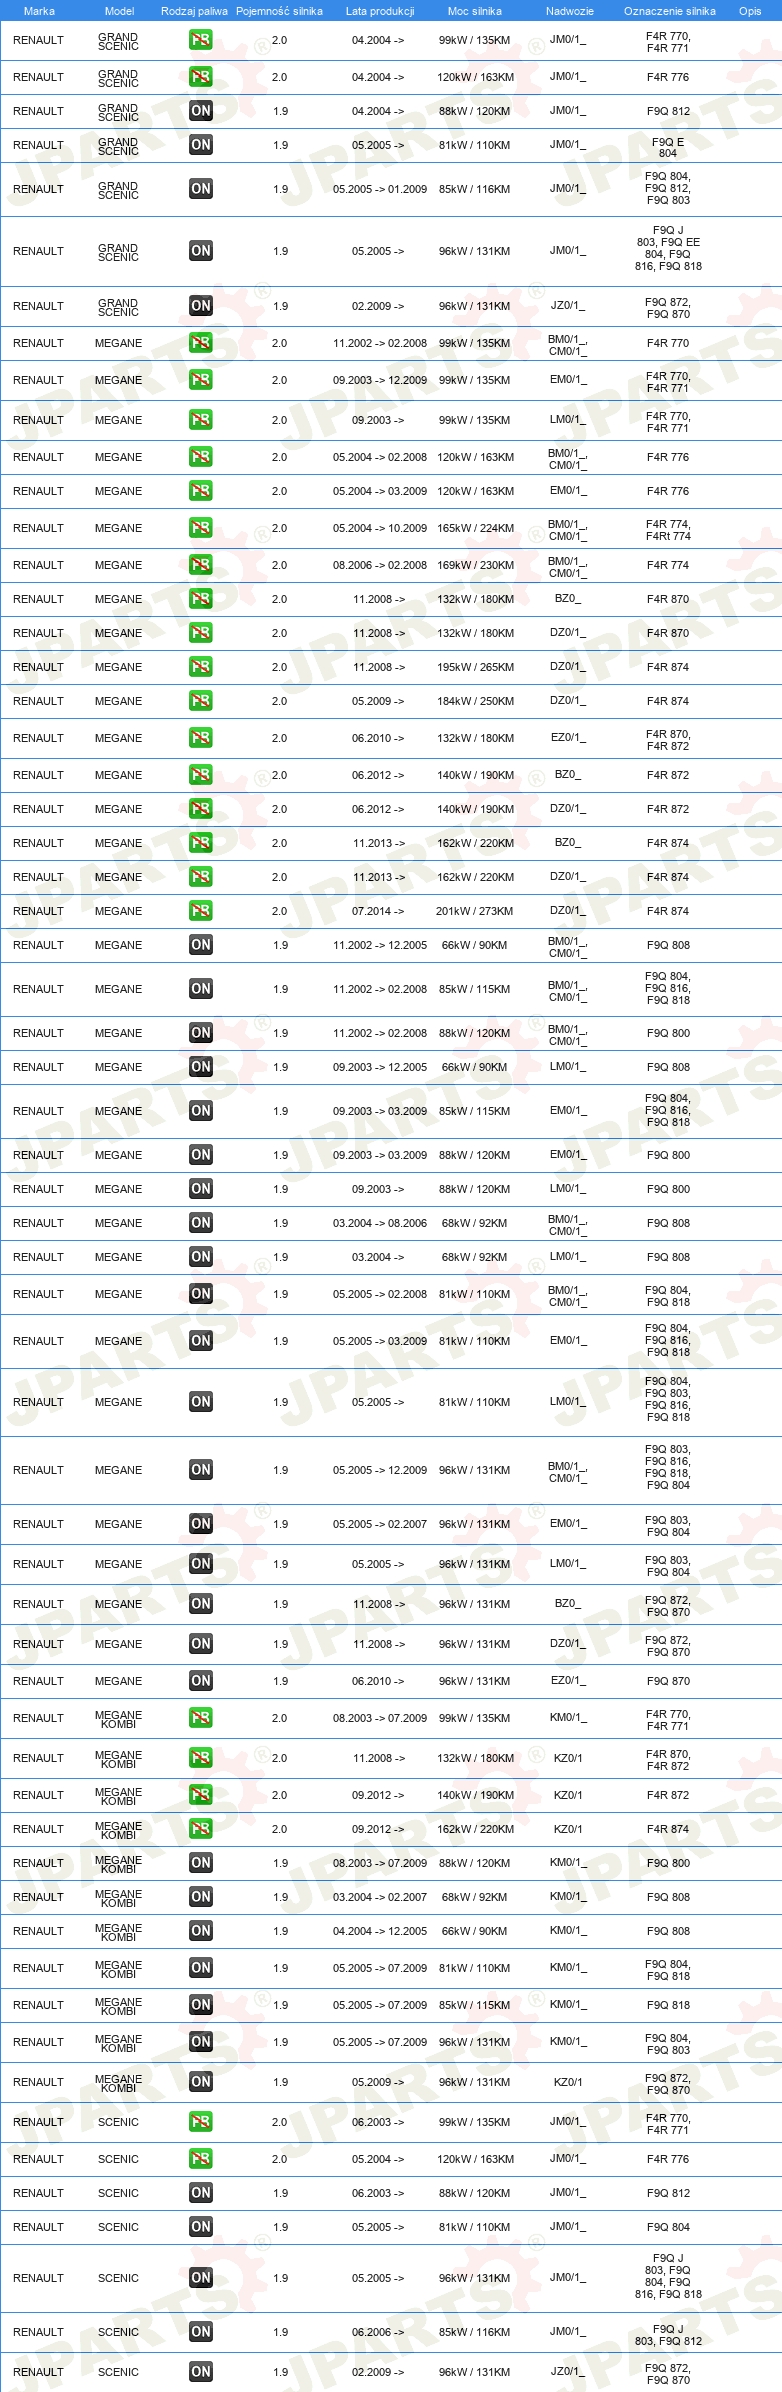Click the Lata produkcji column header
This screenshot has width=782, height=2392.
380,11
